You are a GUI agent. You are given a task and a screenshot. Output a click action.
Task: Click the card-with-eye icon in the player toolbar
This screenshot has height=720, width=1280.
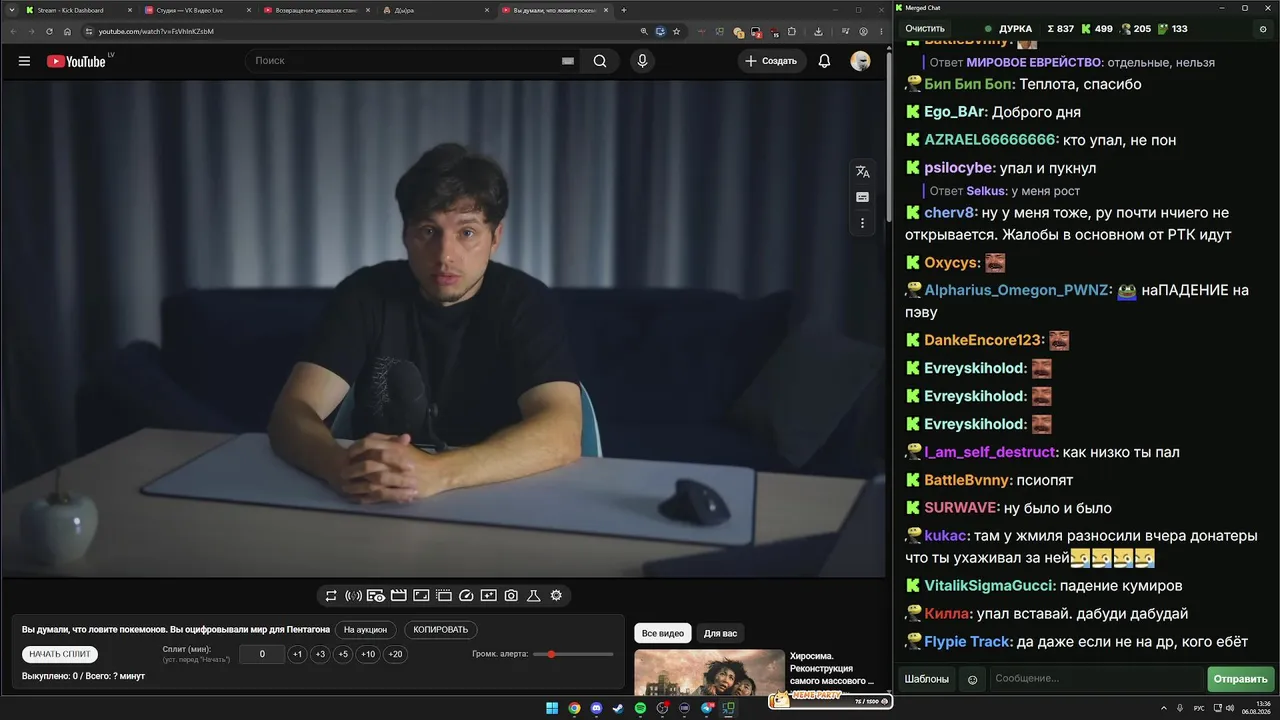coord(376,595)
